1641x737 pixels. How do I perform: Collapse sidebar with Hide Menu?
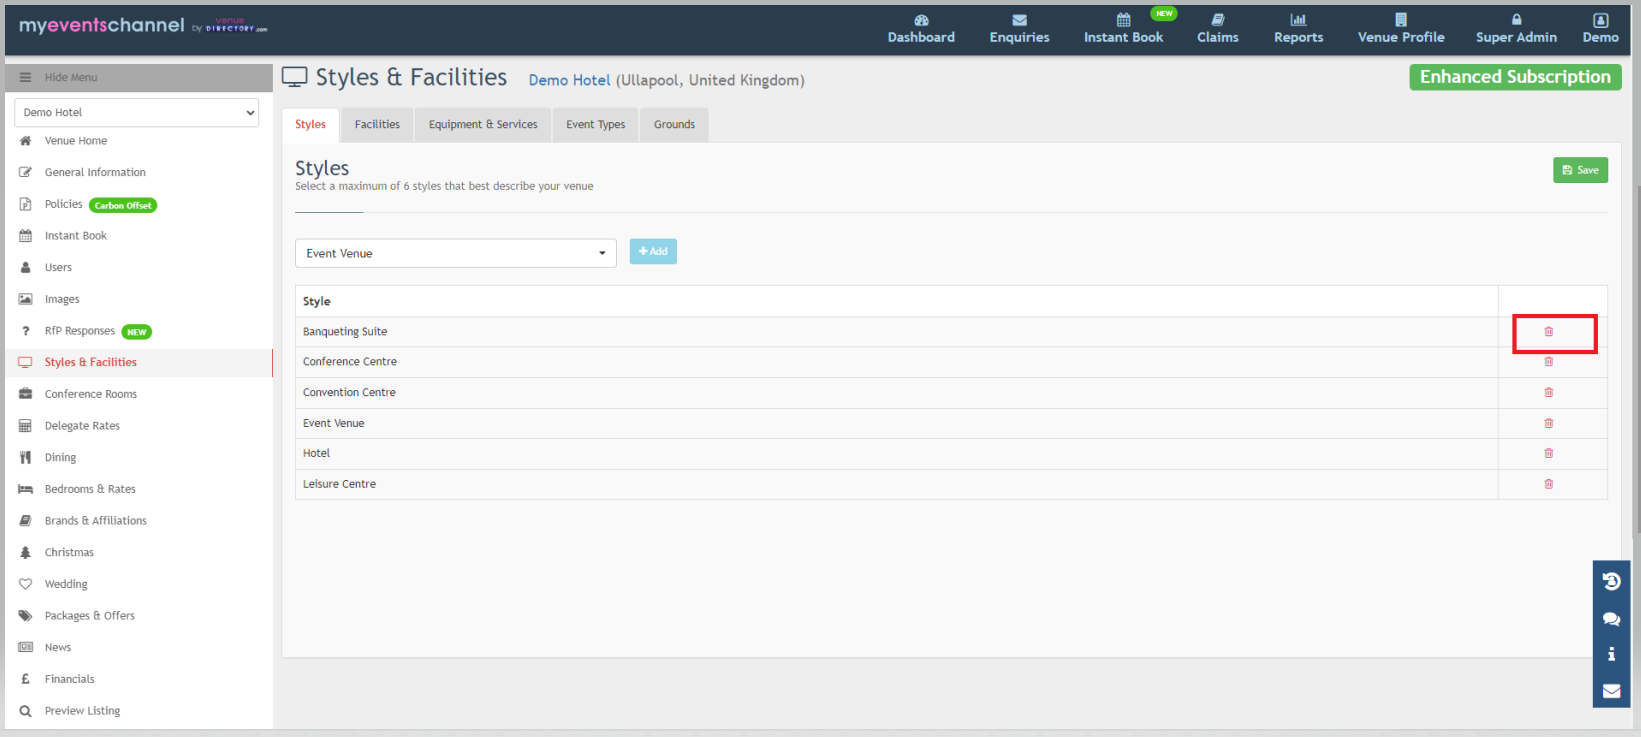point(139,77)
